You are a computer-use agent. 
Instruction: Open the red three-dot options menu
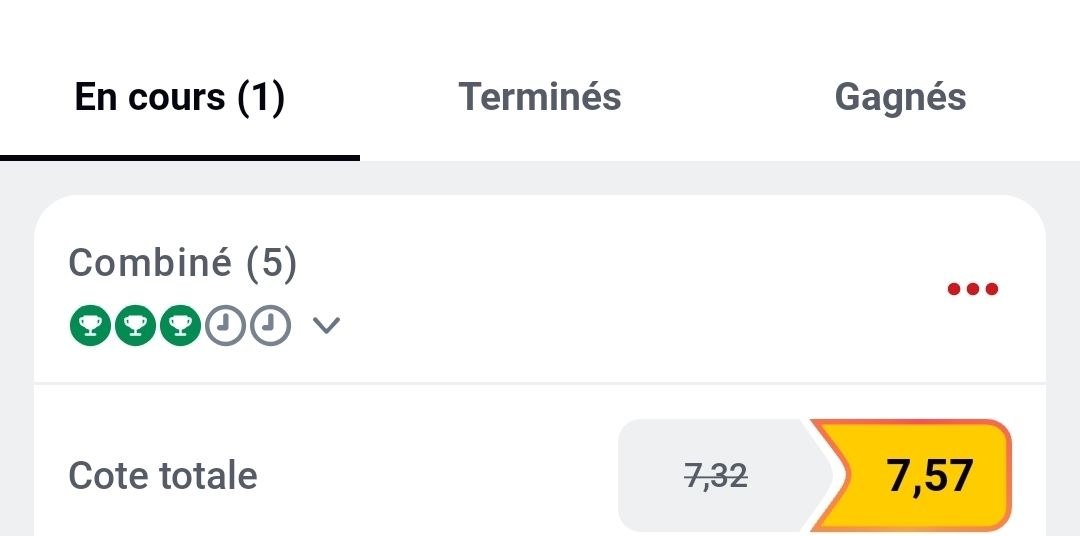972,290
